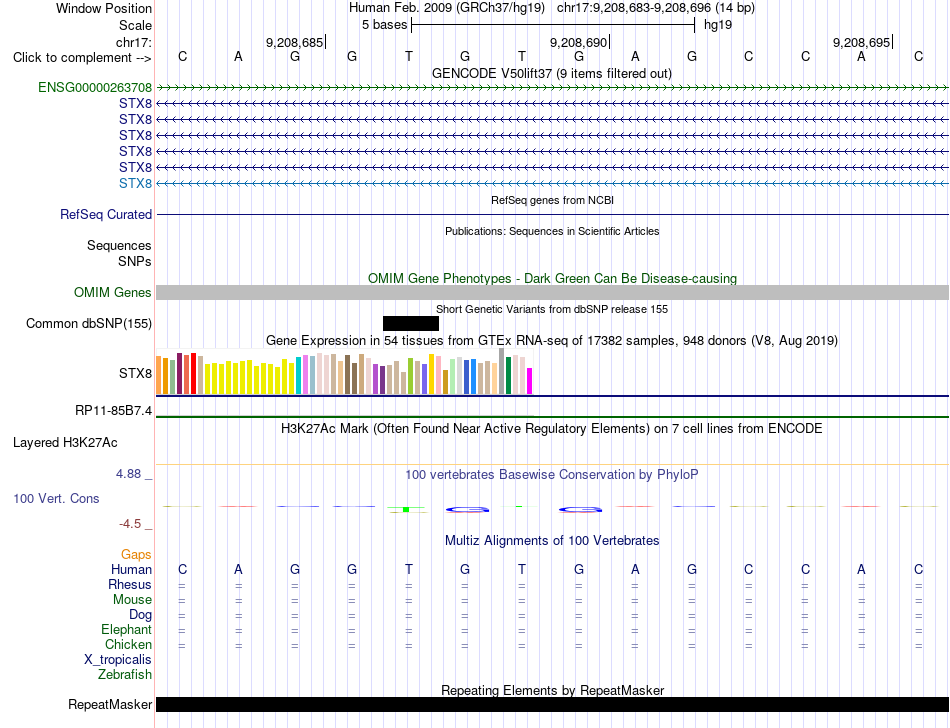Viewport: 950px width, 728px height.
Task: Click the tall gray bar in the GTEx chart
Action: tap(502, 371)
